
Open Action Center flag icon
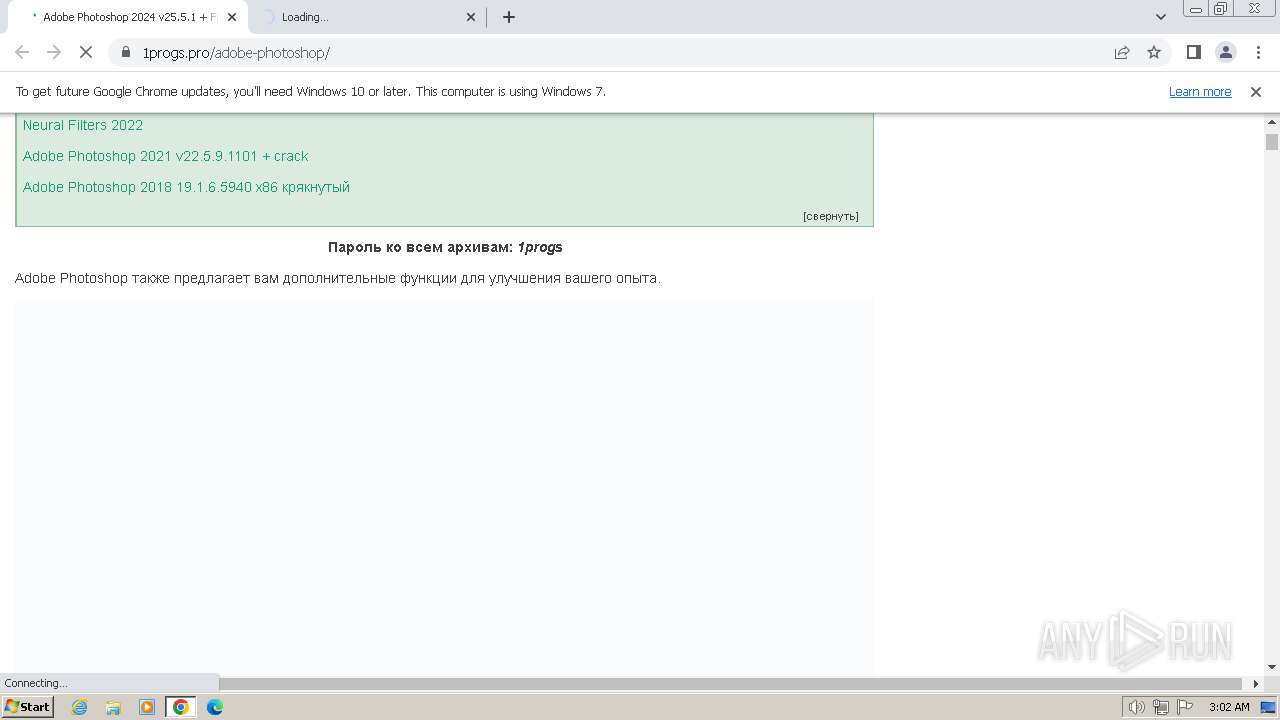tap(1184, 707)
